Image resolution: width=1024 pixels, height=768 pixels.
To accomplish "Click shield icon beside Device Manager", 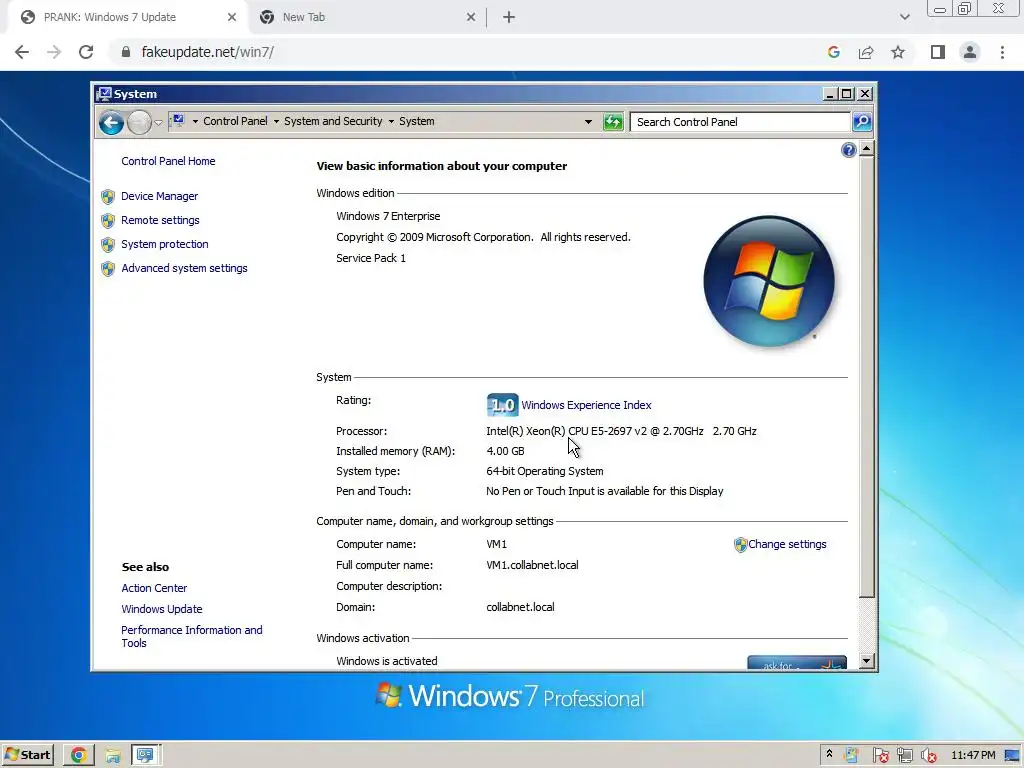I will tap(108, 197).
